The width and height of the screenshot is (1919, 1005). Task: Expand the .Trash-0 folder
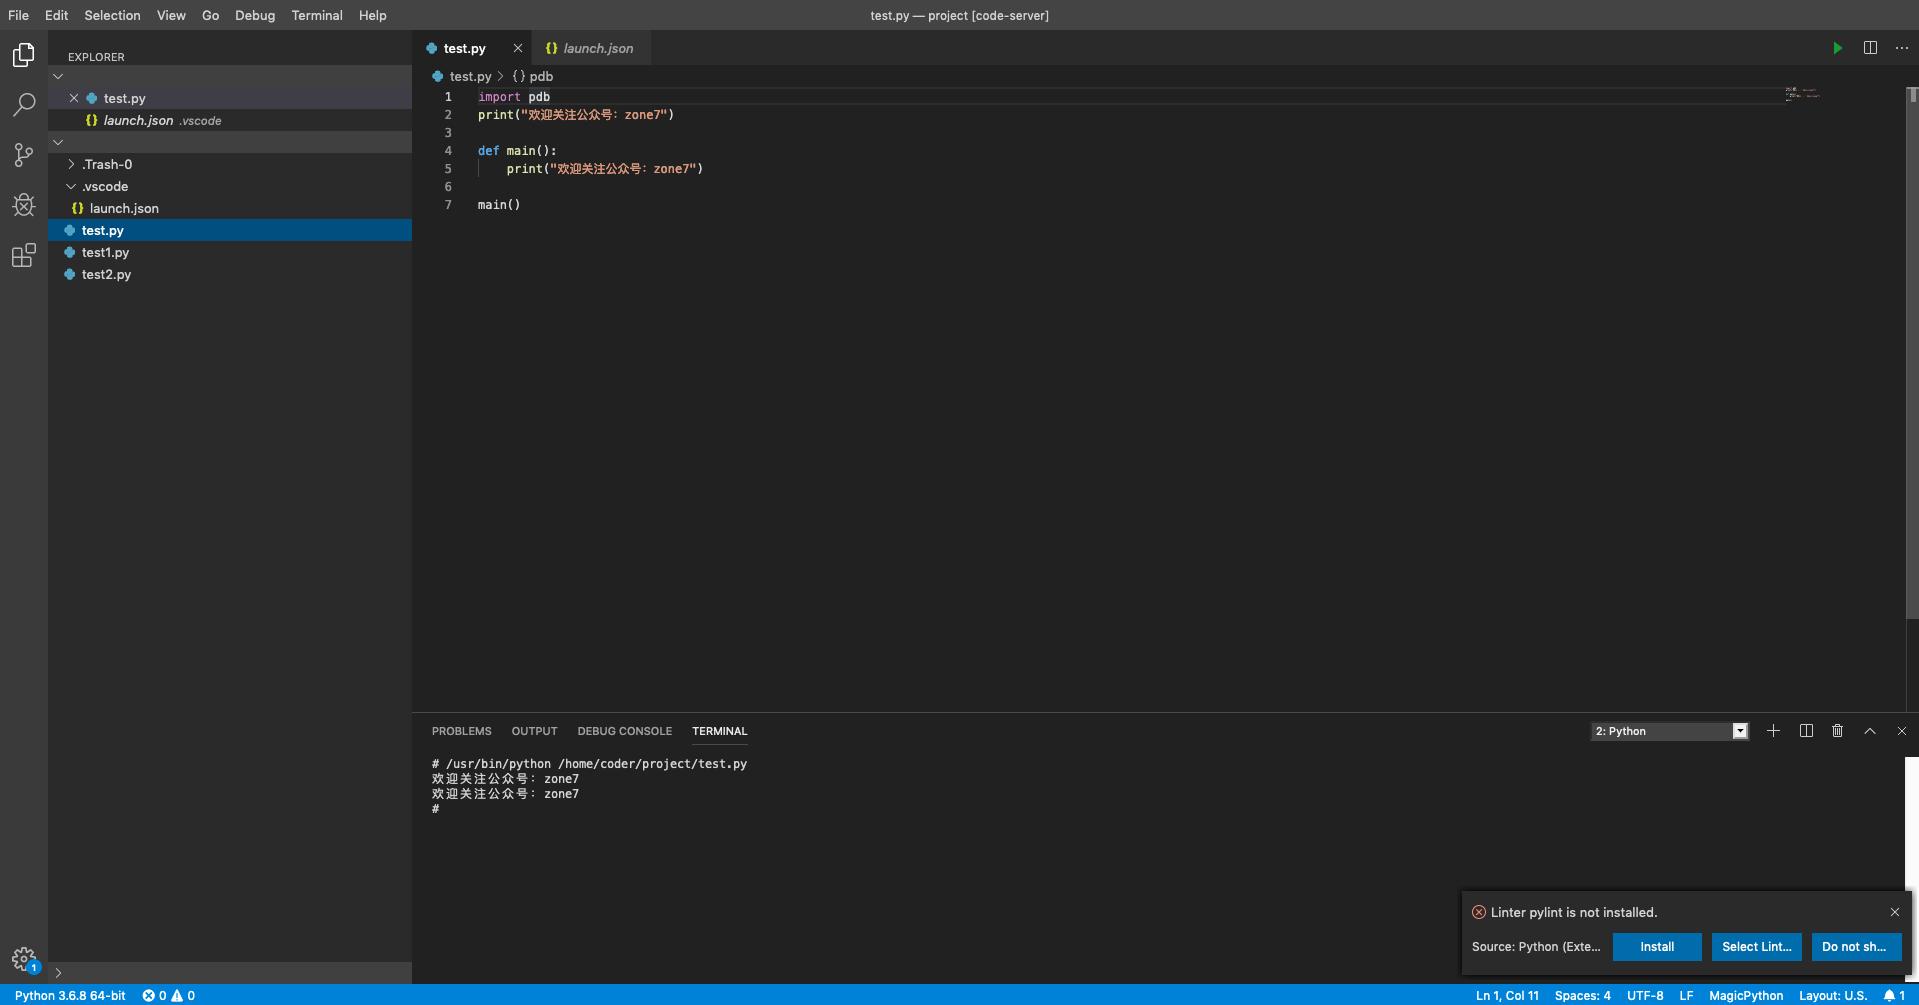(x=71, y=164)
